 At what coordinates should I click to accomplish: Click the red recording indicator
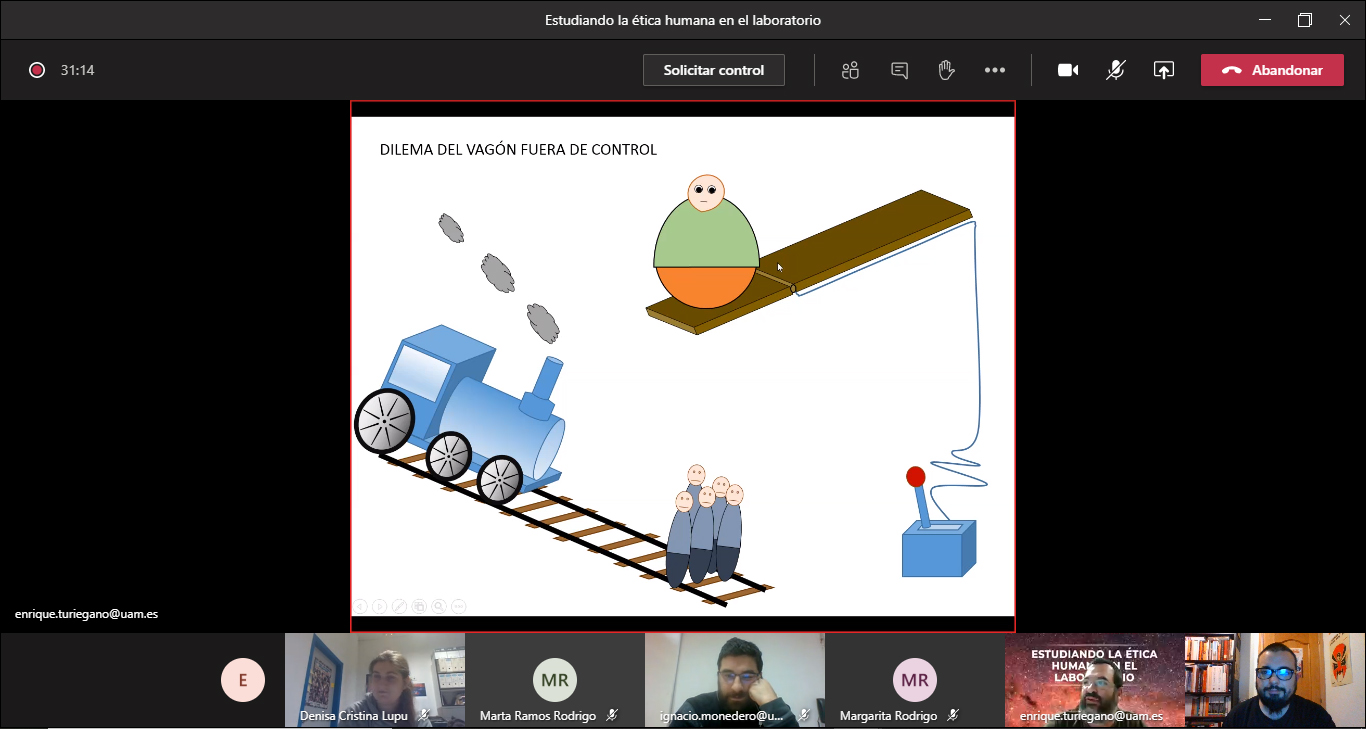37,70
